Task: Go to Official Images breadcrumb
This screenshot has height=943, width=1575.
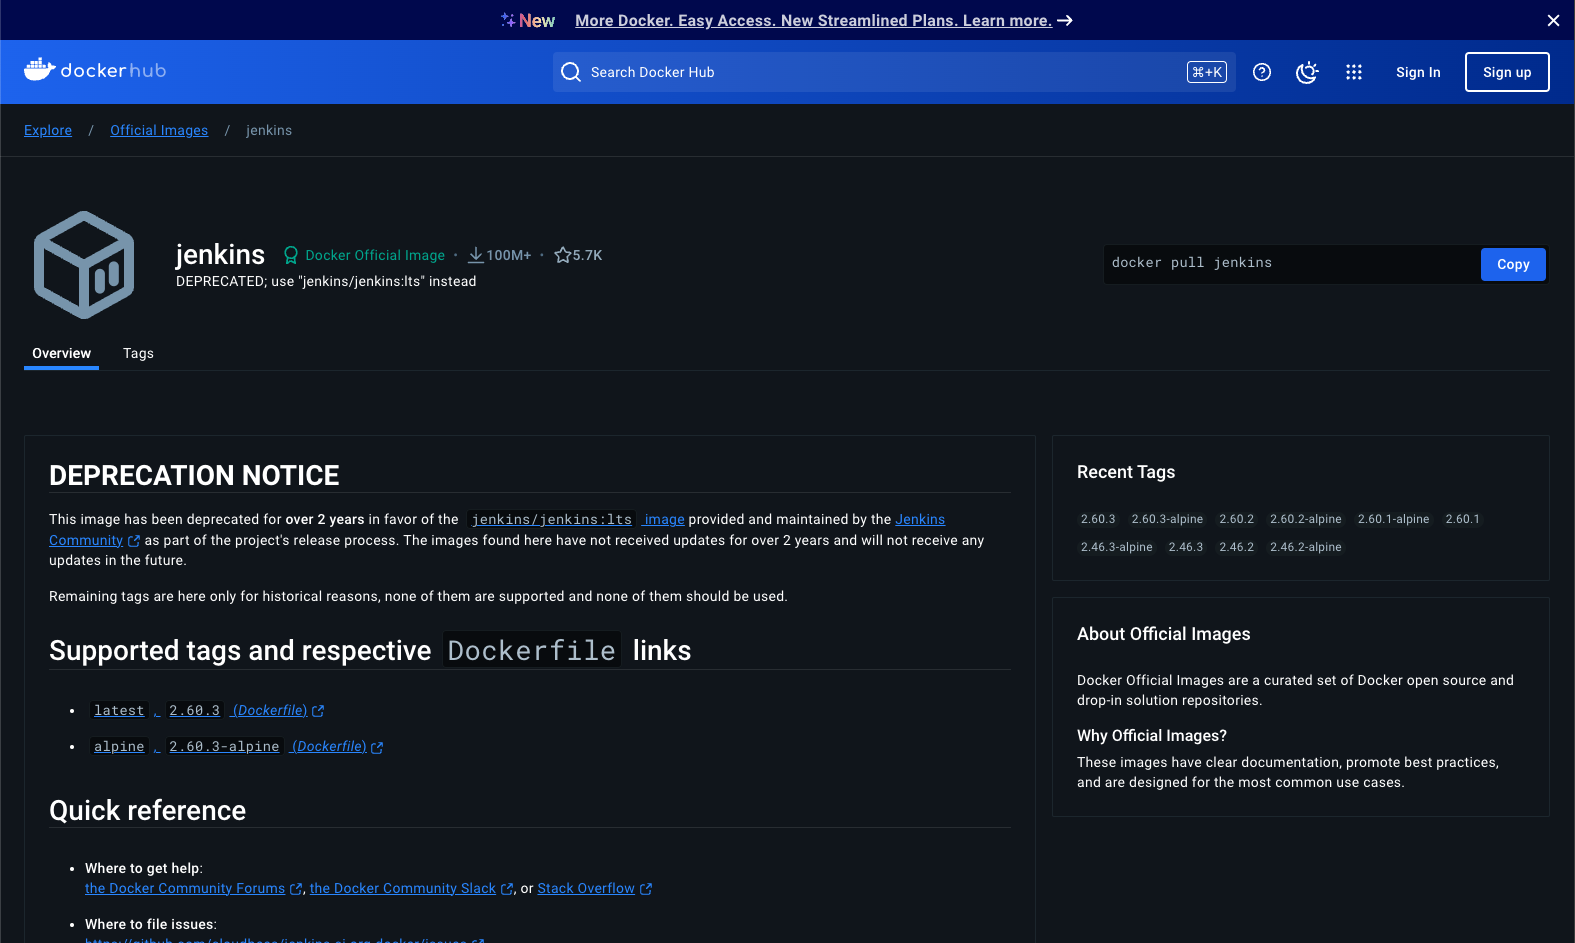Action: 159,130
